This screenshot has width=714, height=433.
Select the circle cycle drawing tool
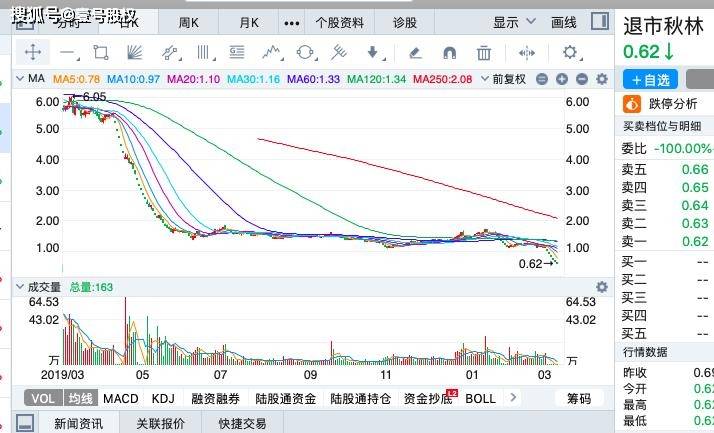306,53
